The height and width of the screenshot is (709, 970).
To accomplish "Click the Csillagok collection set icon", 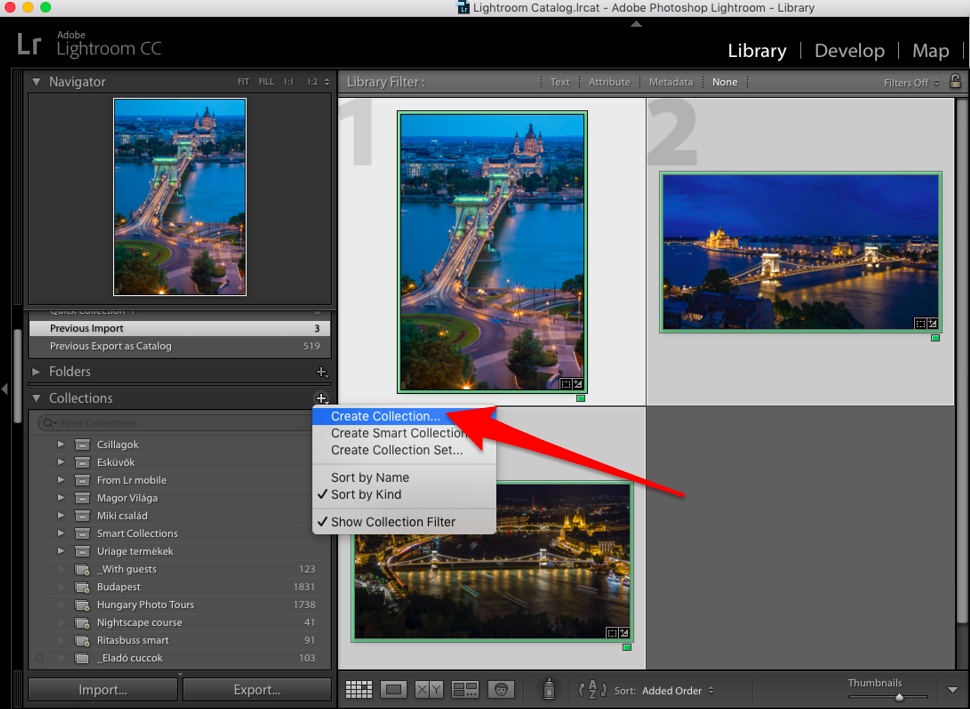I will pos(82,445).
